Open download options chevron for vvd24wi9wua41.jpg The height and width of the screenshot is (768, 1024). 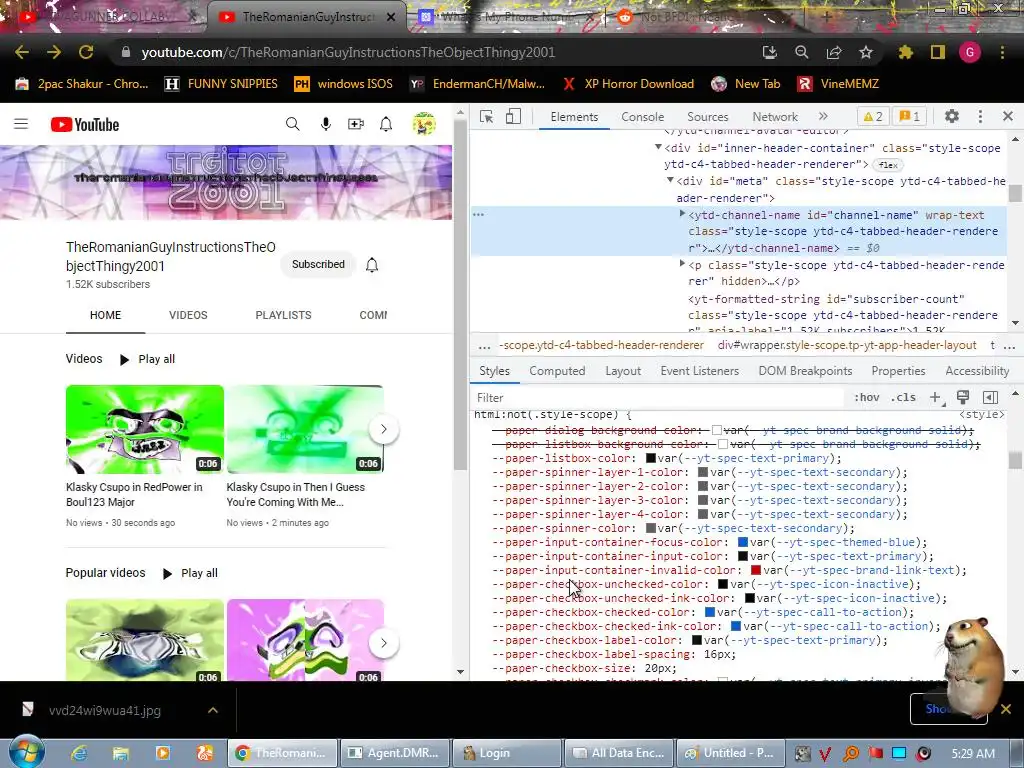(213, 710)
